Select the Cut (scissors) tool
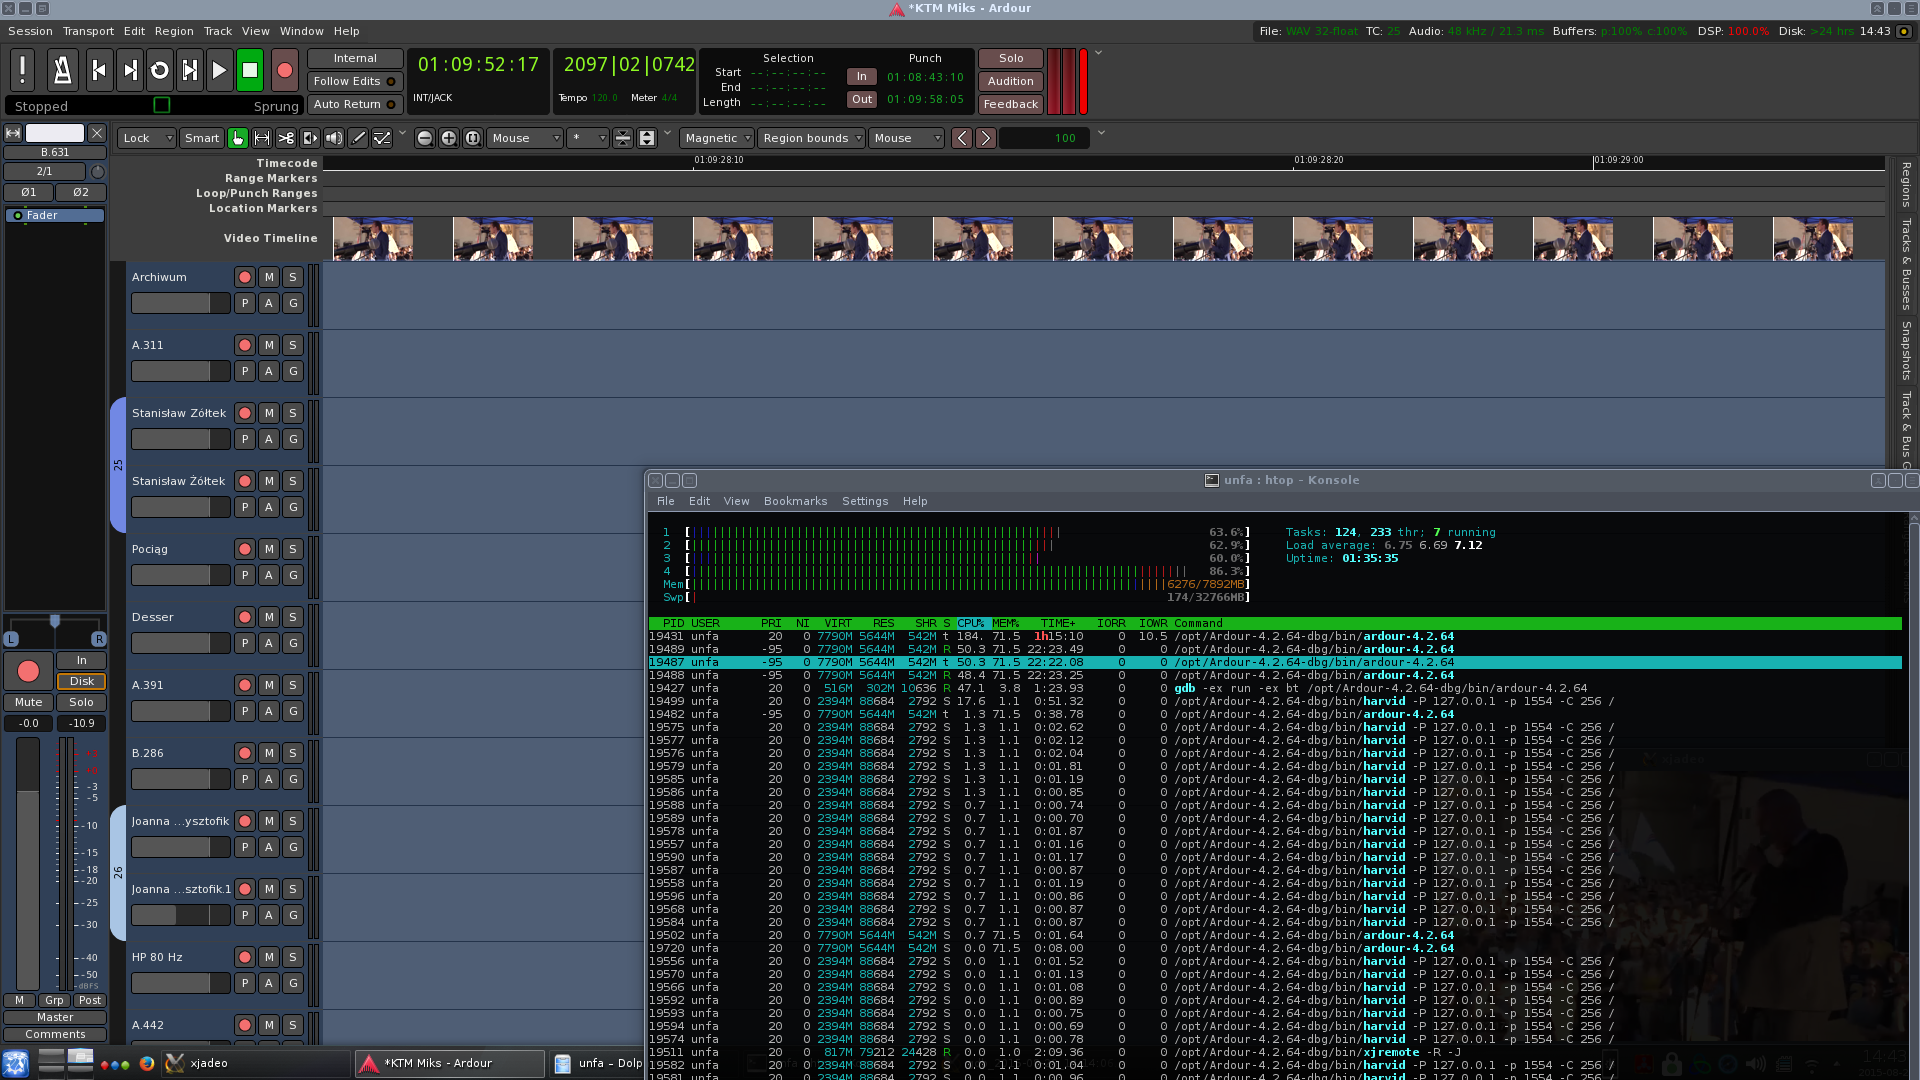The height and width of the screenshot is (1080, 1920). pos(286,138)
